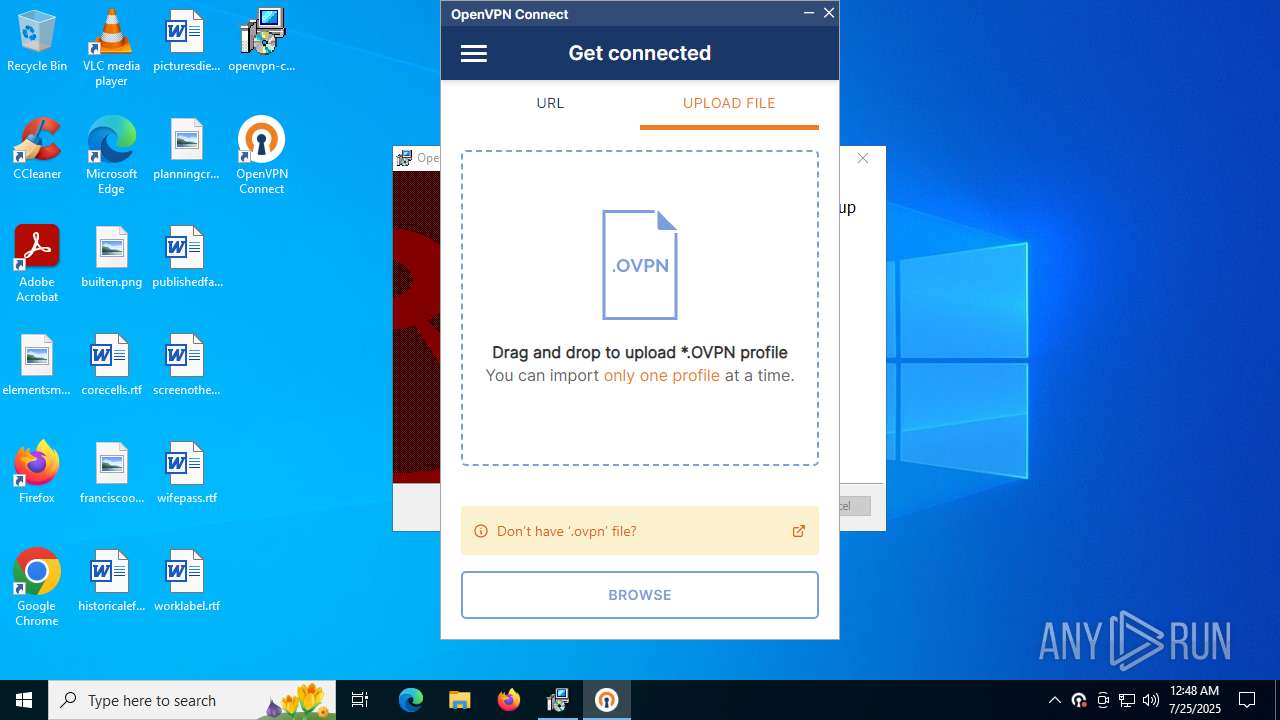Image resolution: width=1280 pixels, height=720 pixels.
Task: Open Google Chrome desktop shortcut
Action: [x=37, y=587]
